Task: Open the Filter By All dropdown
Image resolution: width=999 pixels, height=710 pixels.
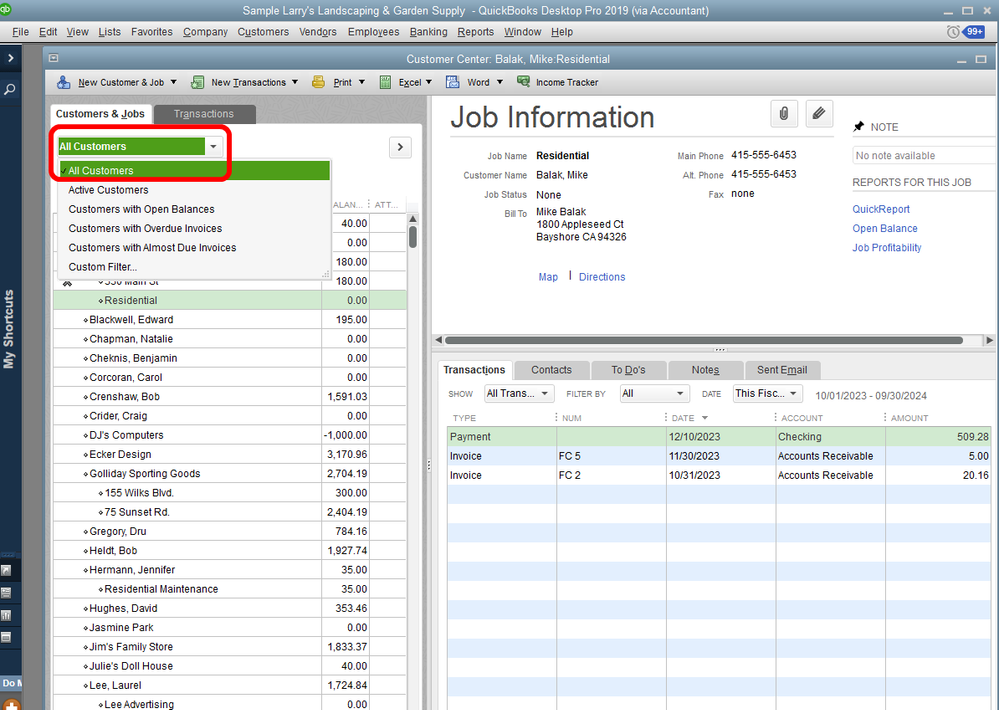Action: pos(654,394)
